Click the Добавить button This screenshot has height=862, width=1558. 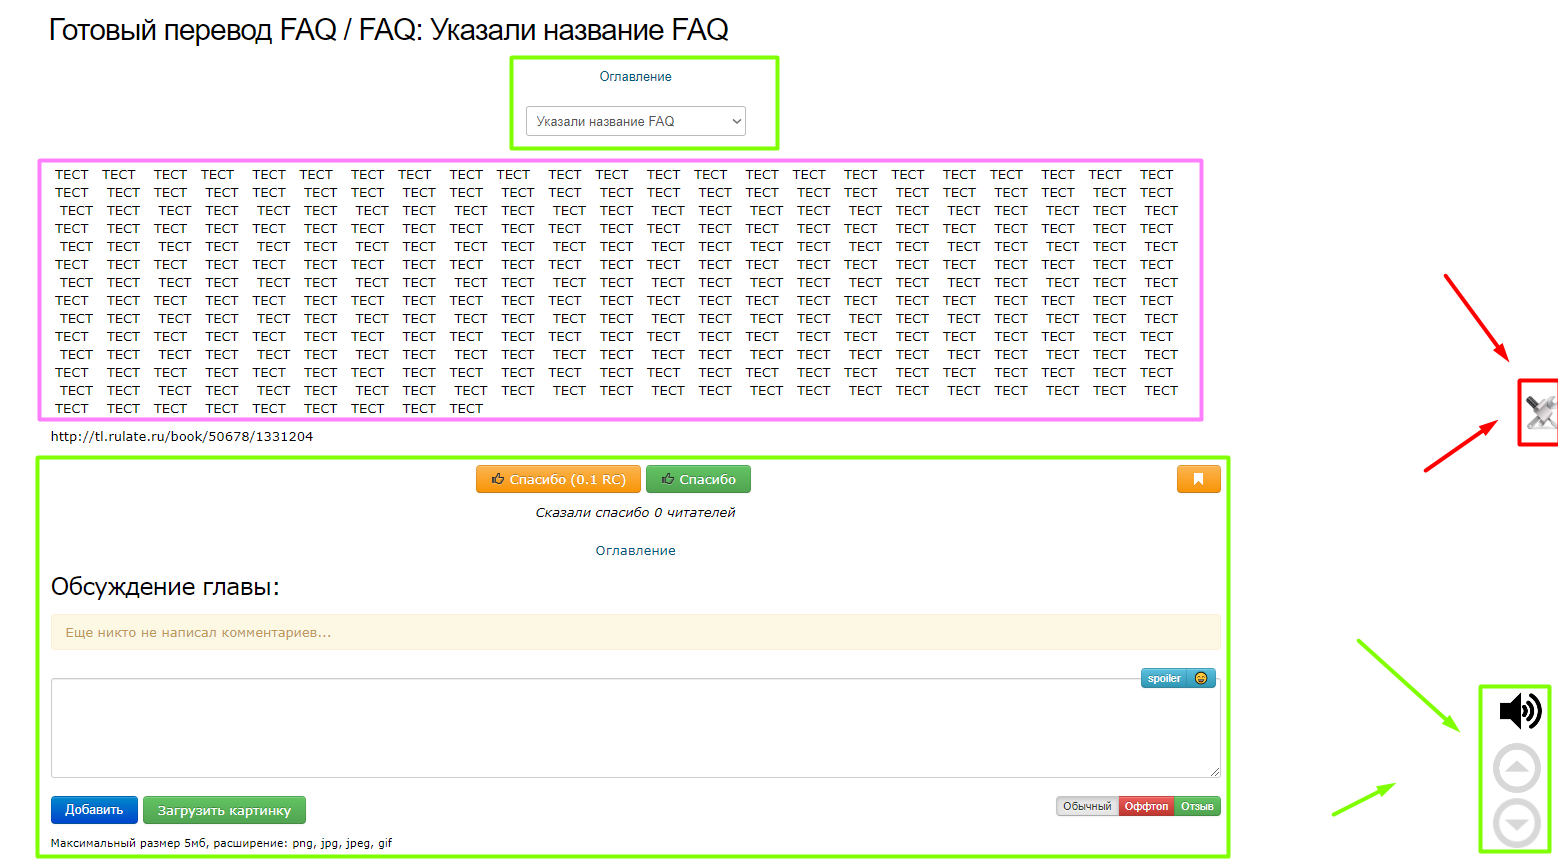pyautogui.click(x=94, y=810)
